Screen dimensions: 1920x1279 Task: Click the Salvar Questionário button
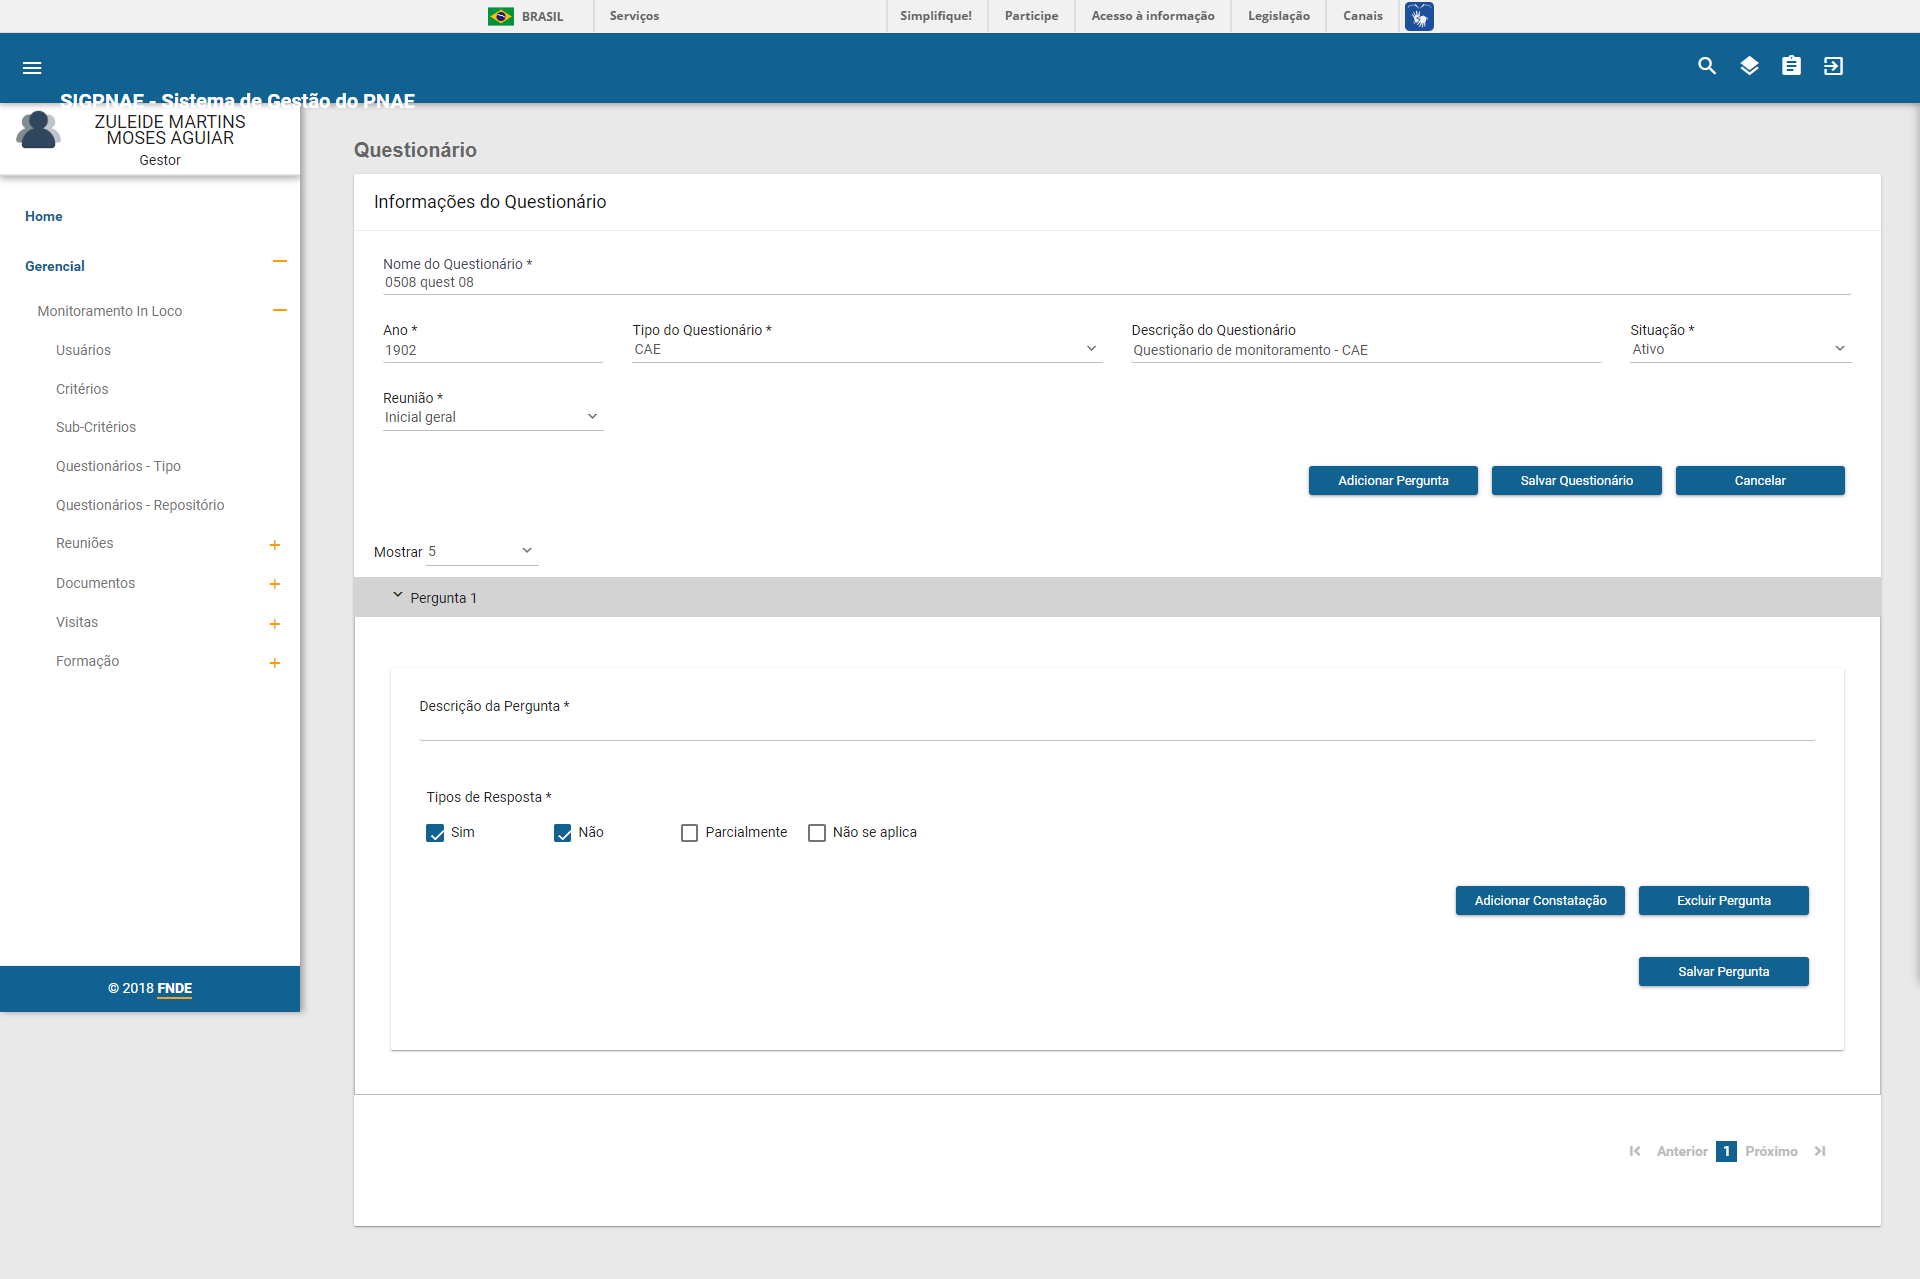pos(1576,481)
